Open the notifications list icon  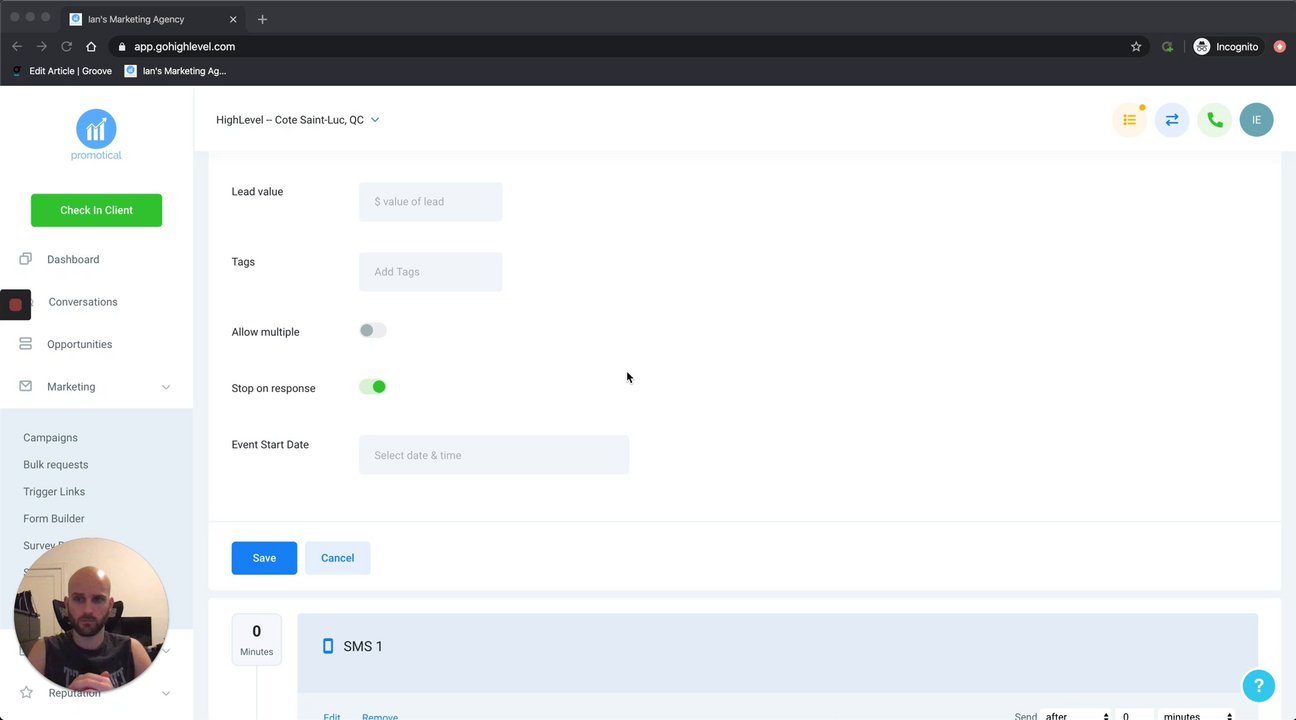1129,120
